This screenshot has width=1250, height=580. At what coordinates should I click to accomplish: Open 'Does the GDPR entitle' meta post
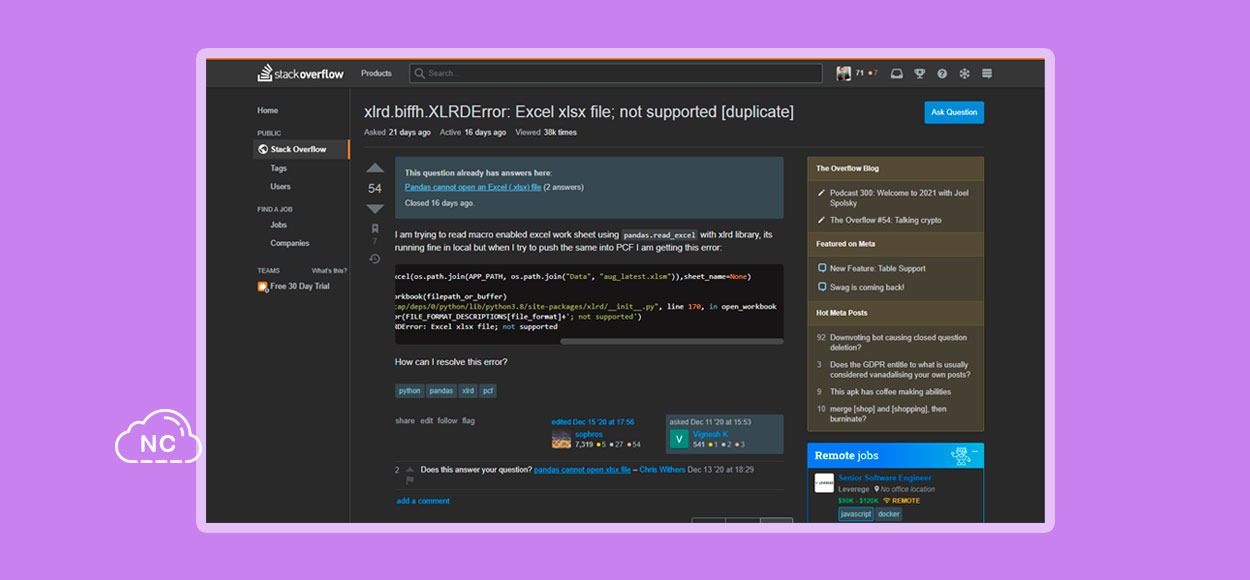click(x=899, y=370)
